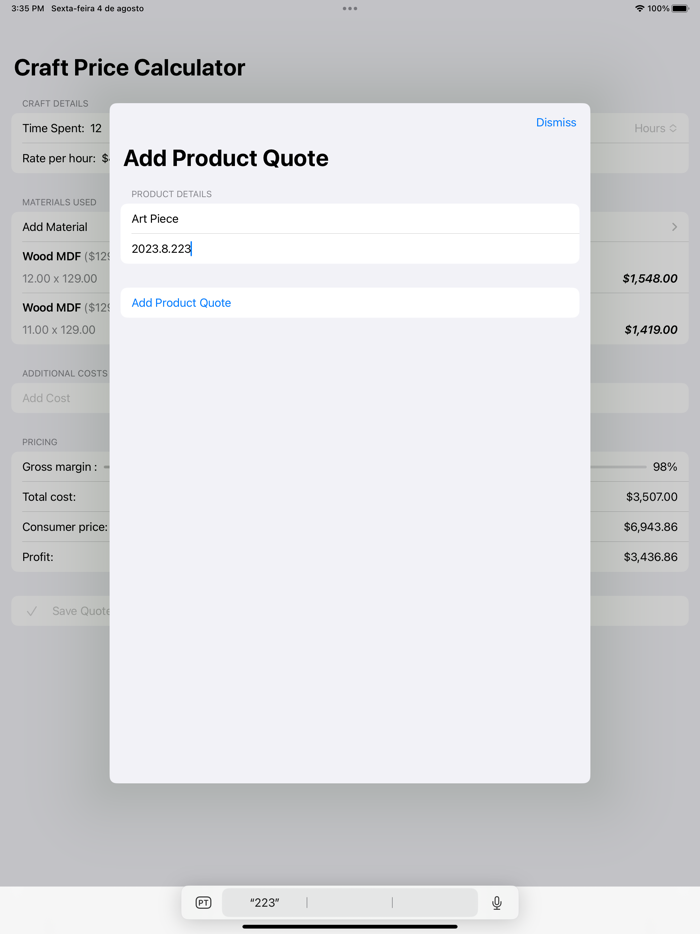Tap the dictation microphone icon
This screenshot has width=700, height=934.
(x=496, y=902)
